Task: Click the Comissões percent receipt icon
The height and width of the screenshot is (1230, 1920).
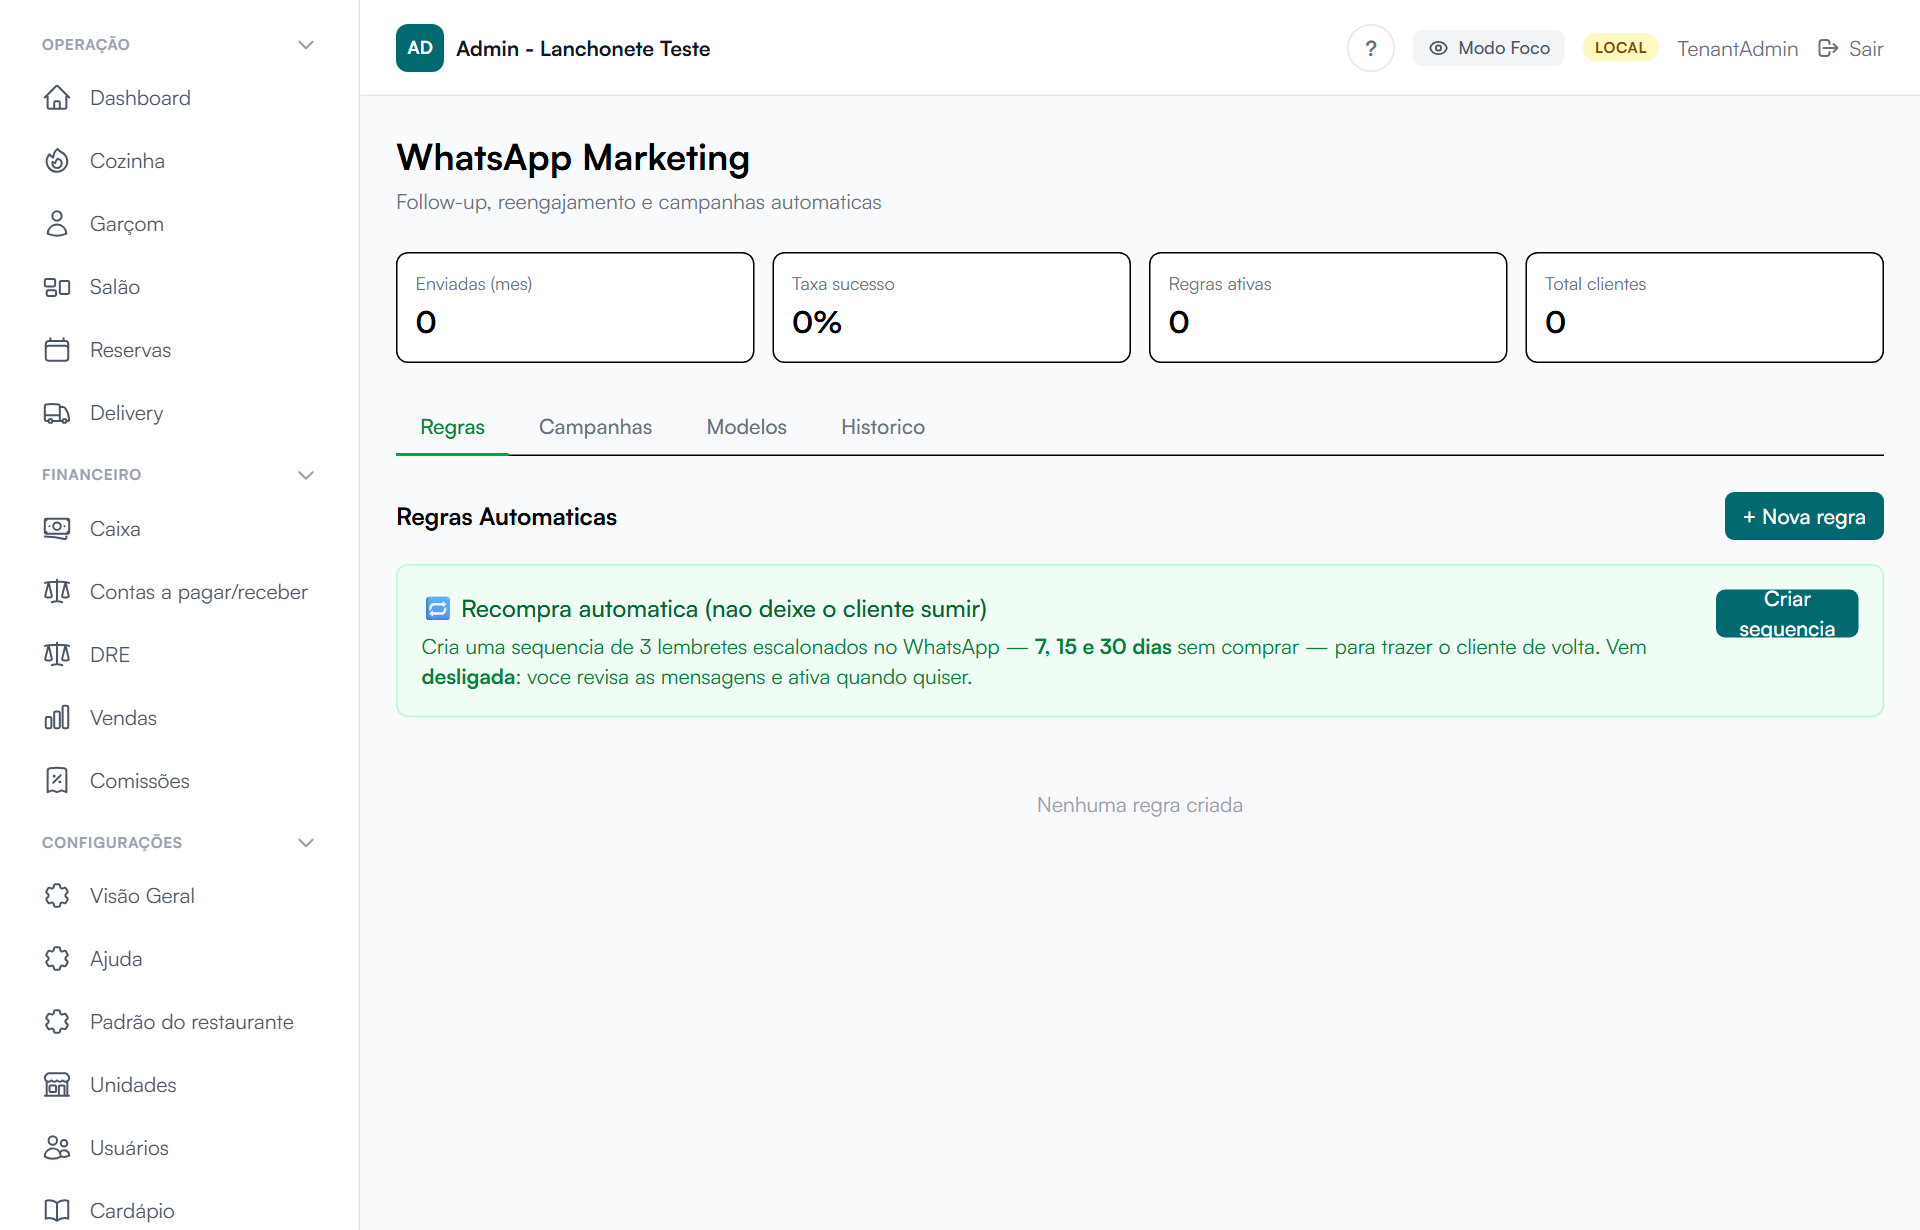Action: point(57,781)
